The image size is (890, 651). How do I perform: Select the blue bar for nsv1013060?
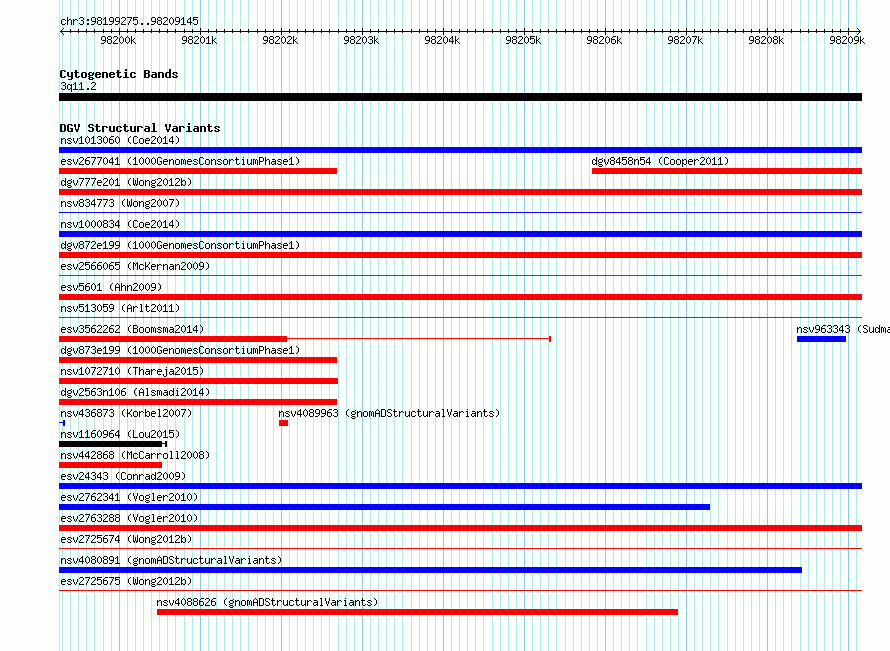(460, 150)
